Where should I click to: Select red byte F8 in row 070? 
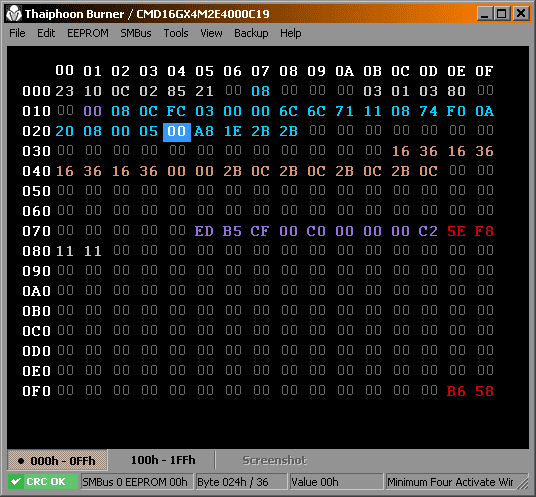[484, 231]
